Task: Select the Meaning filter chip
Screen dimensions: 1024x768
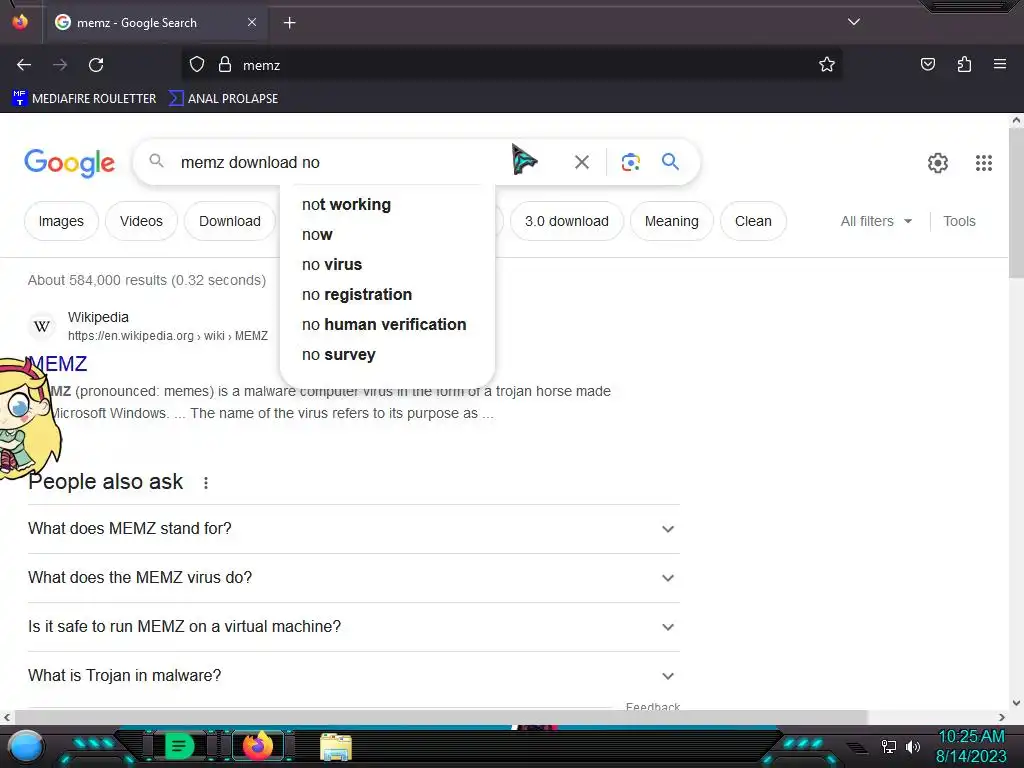Action: tap(672, 221)
